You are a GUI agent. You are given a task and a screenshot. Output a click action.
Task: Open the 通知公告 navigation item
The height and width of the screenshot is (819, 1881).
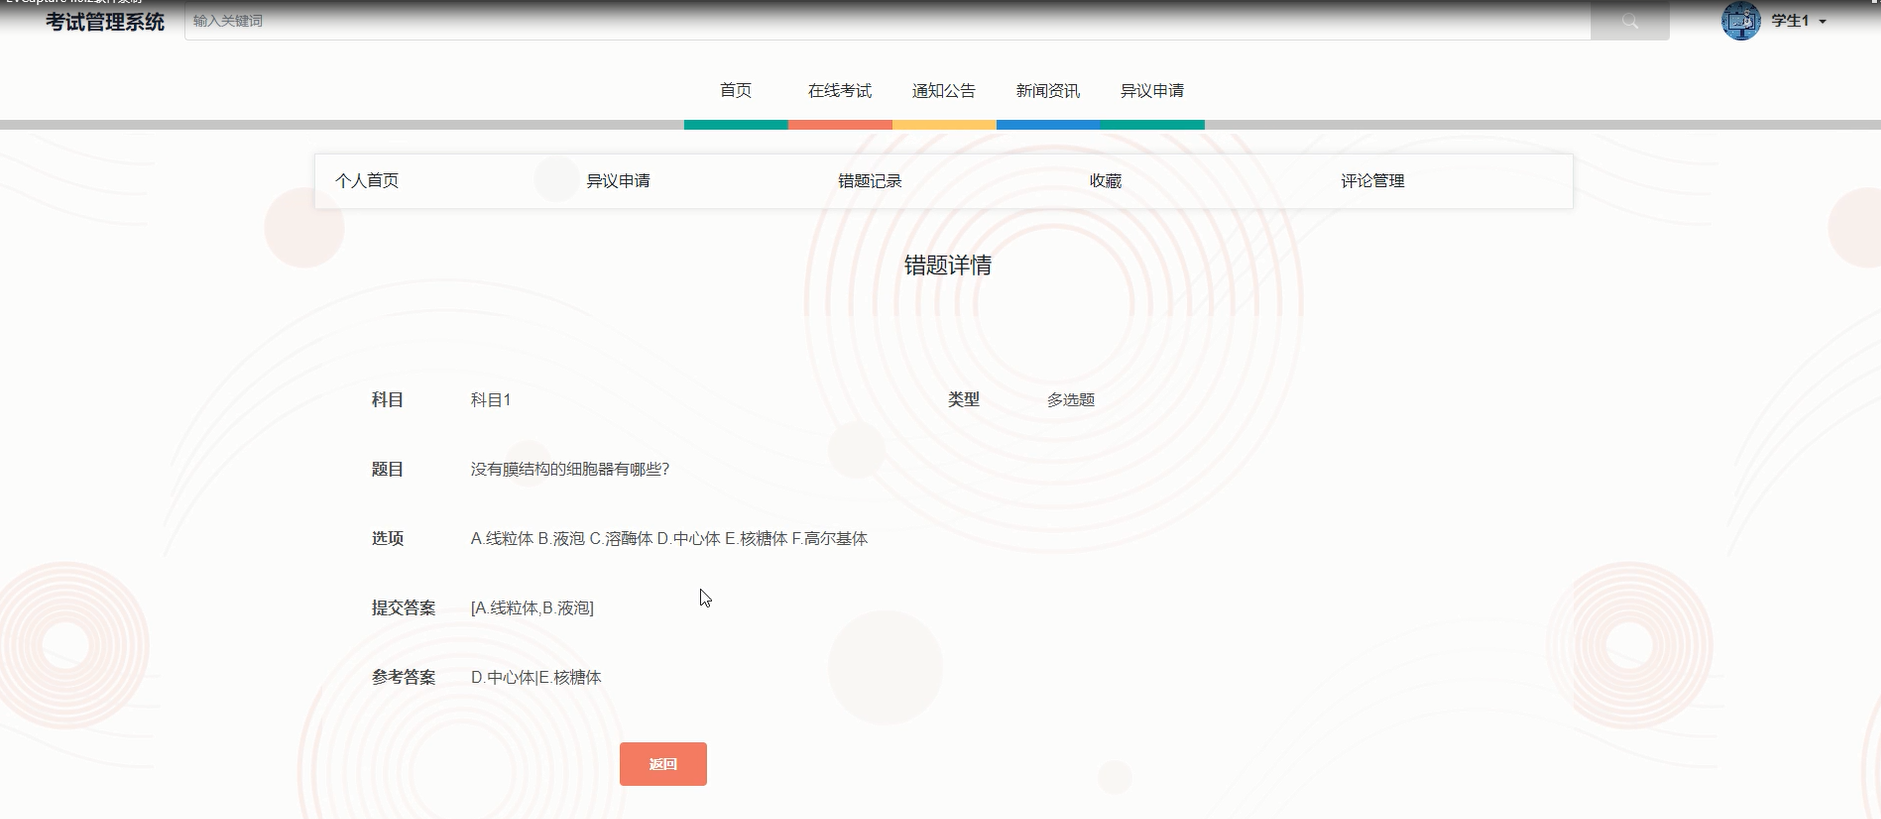click(x=944, y=90)
